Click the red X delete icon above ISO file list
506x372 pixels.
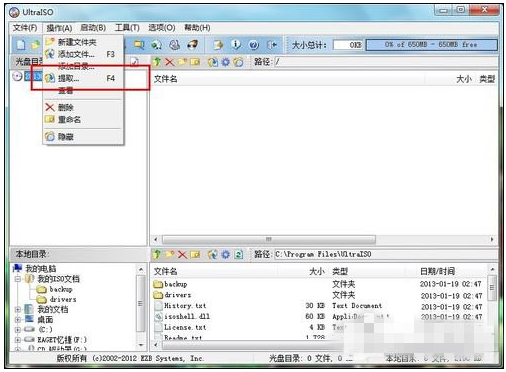coord(170,62)
